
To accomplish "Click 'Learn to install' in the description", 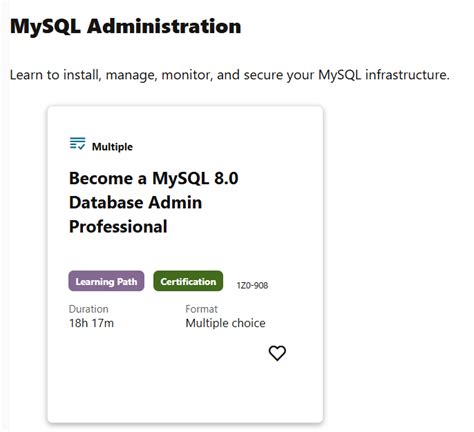I will (55, 75).
